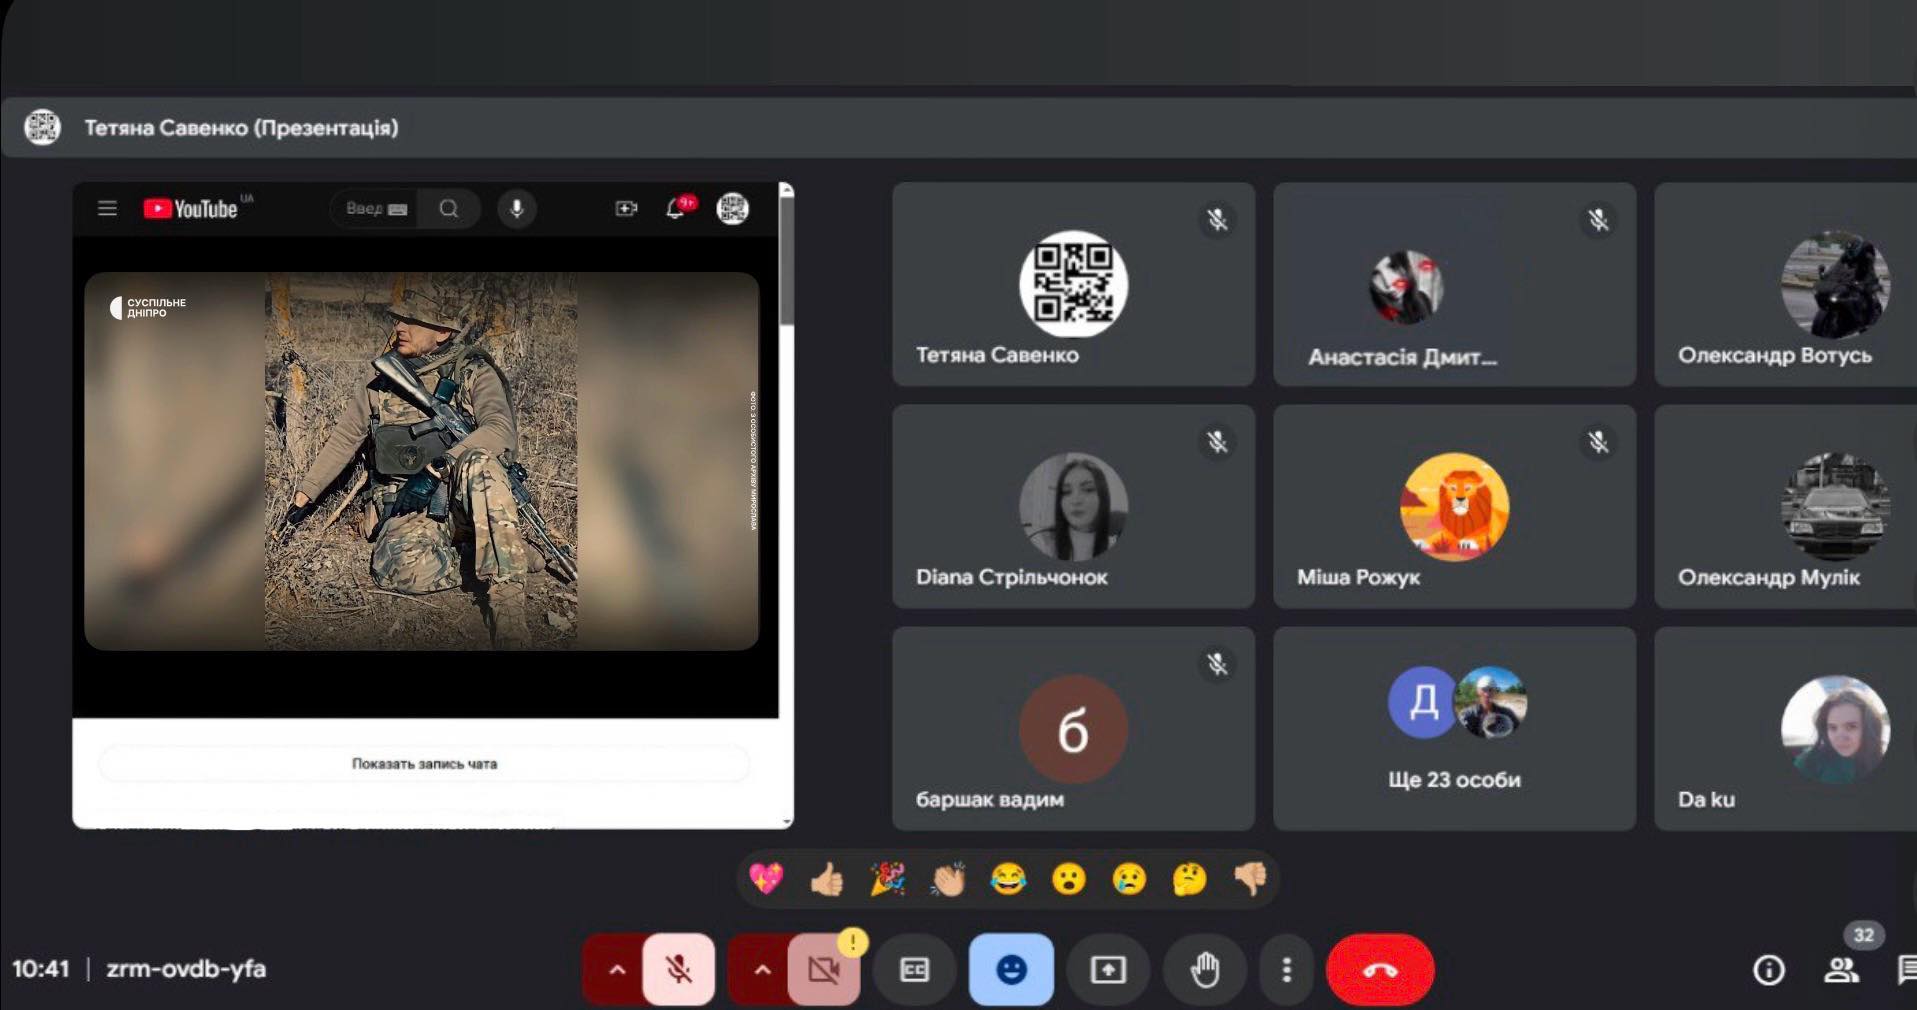Click "Показать запись чата" button

424,764
